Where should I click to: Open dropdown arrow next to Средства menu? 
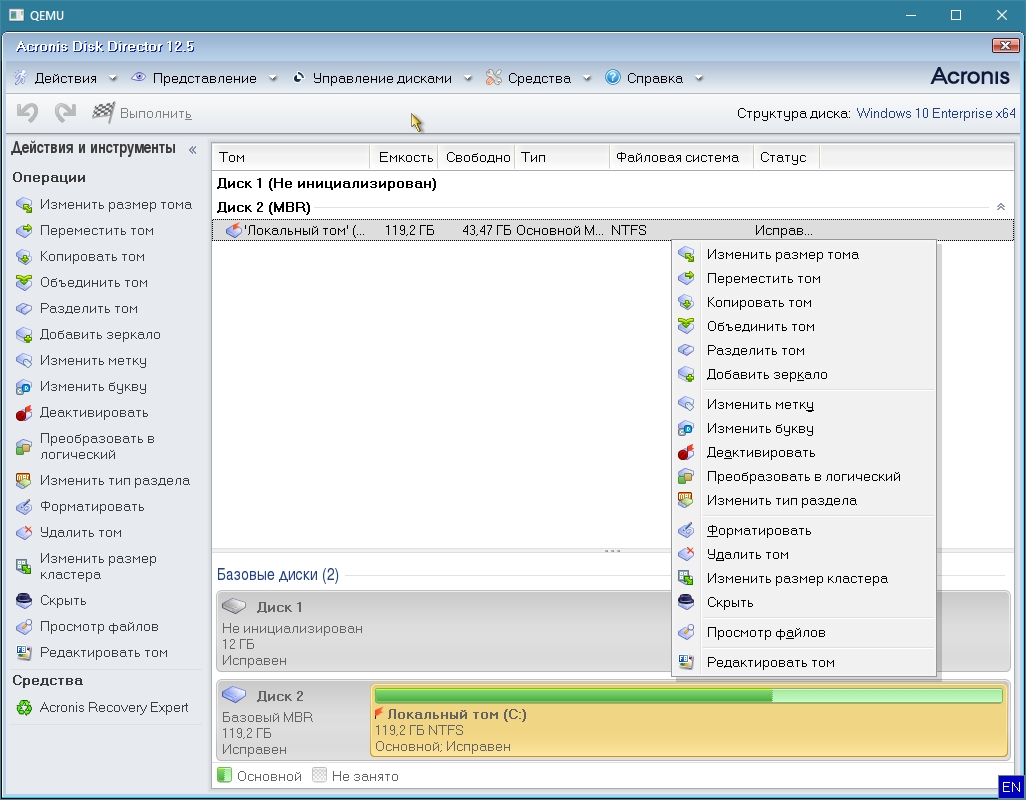(587, 78)
